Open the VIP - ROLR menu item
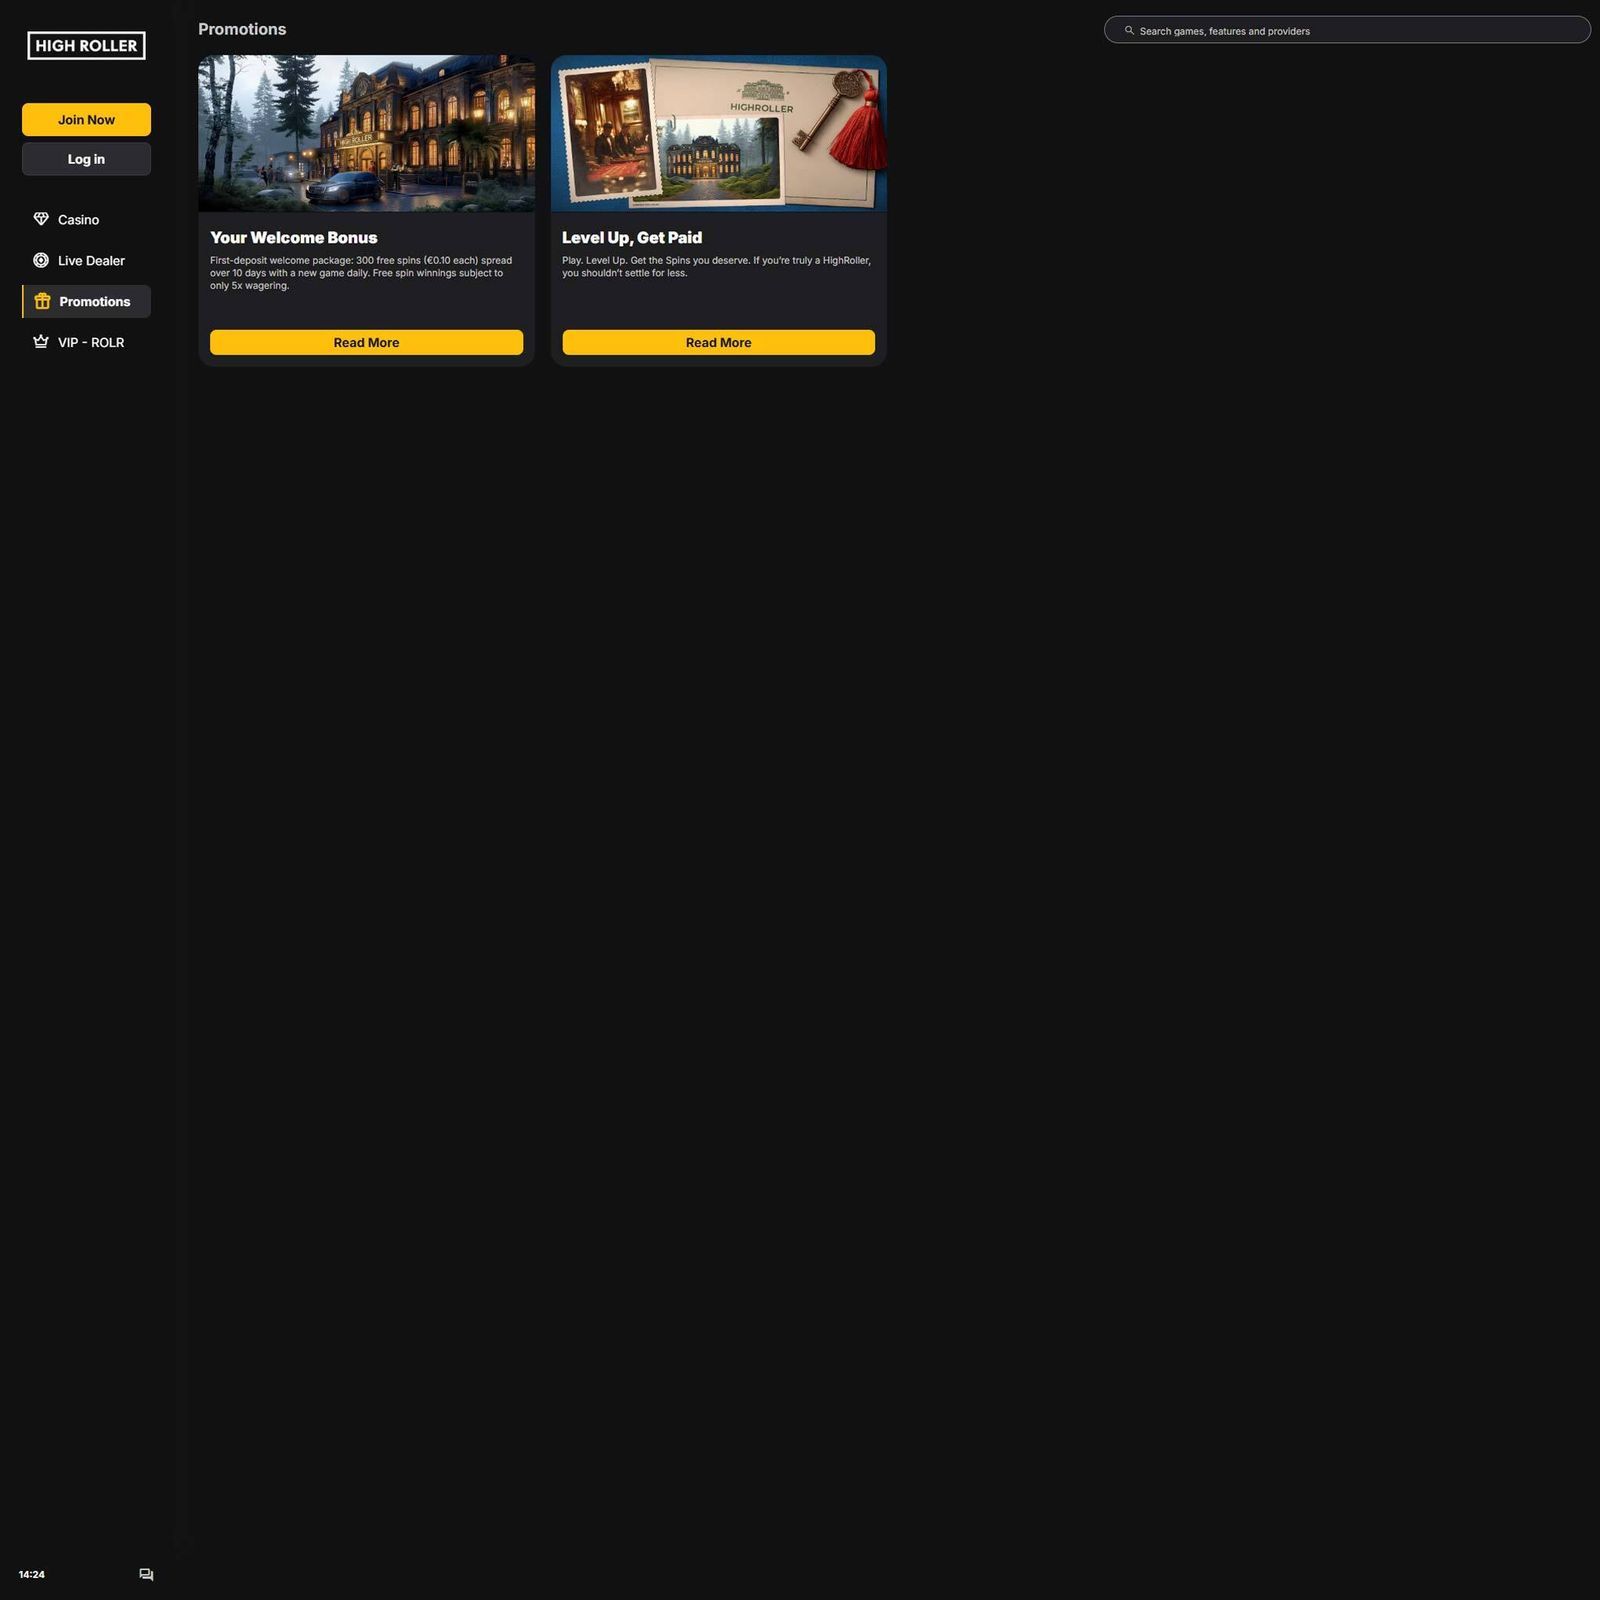This screenshot has height=1600, width=1600. (x=86, y=342)
